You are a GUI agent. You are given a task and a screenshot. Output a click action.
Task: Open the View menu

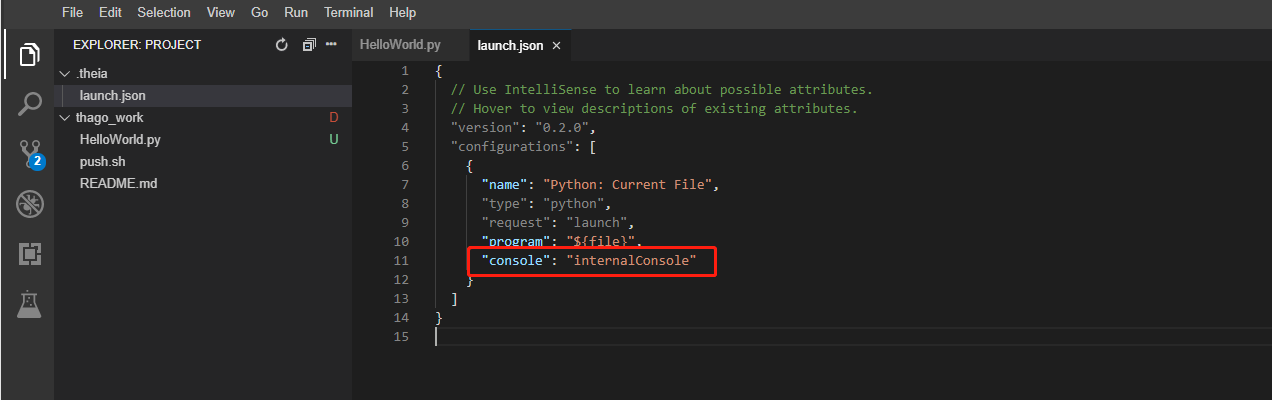220,13
